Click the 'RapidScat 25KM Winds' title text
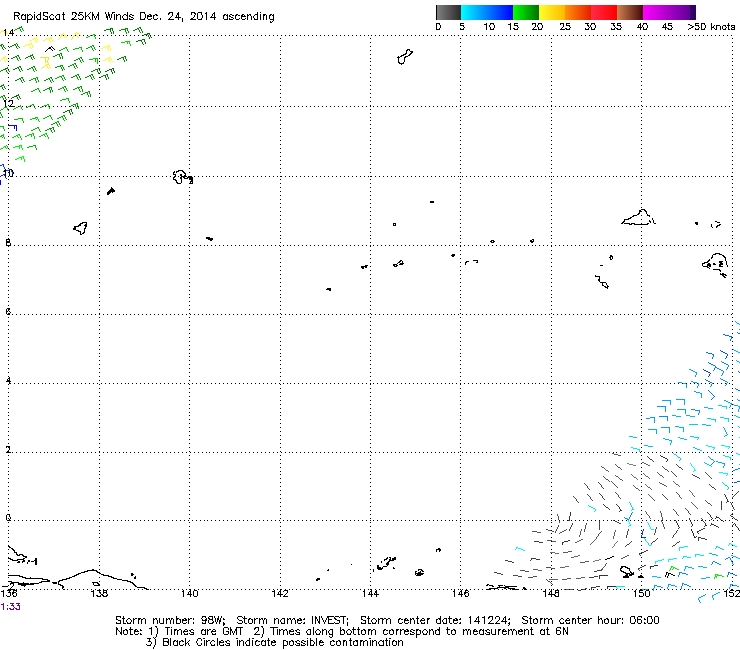 [74, 17]
